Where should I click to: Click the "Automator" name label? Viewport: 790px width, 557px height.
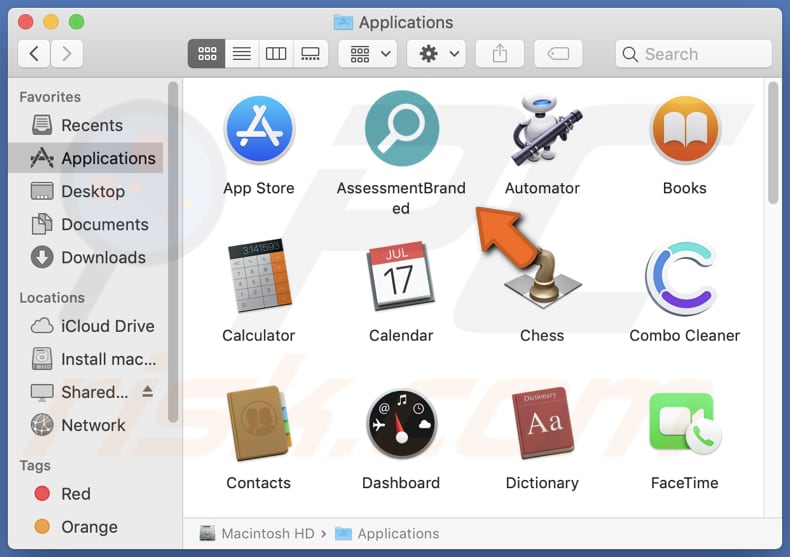pos(542,188)
